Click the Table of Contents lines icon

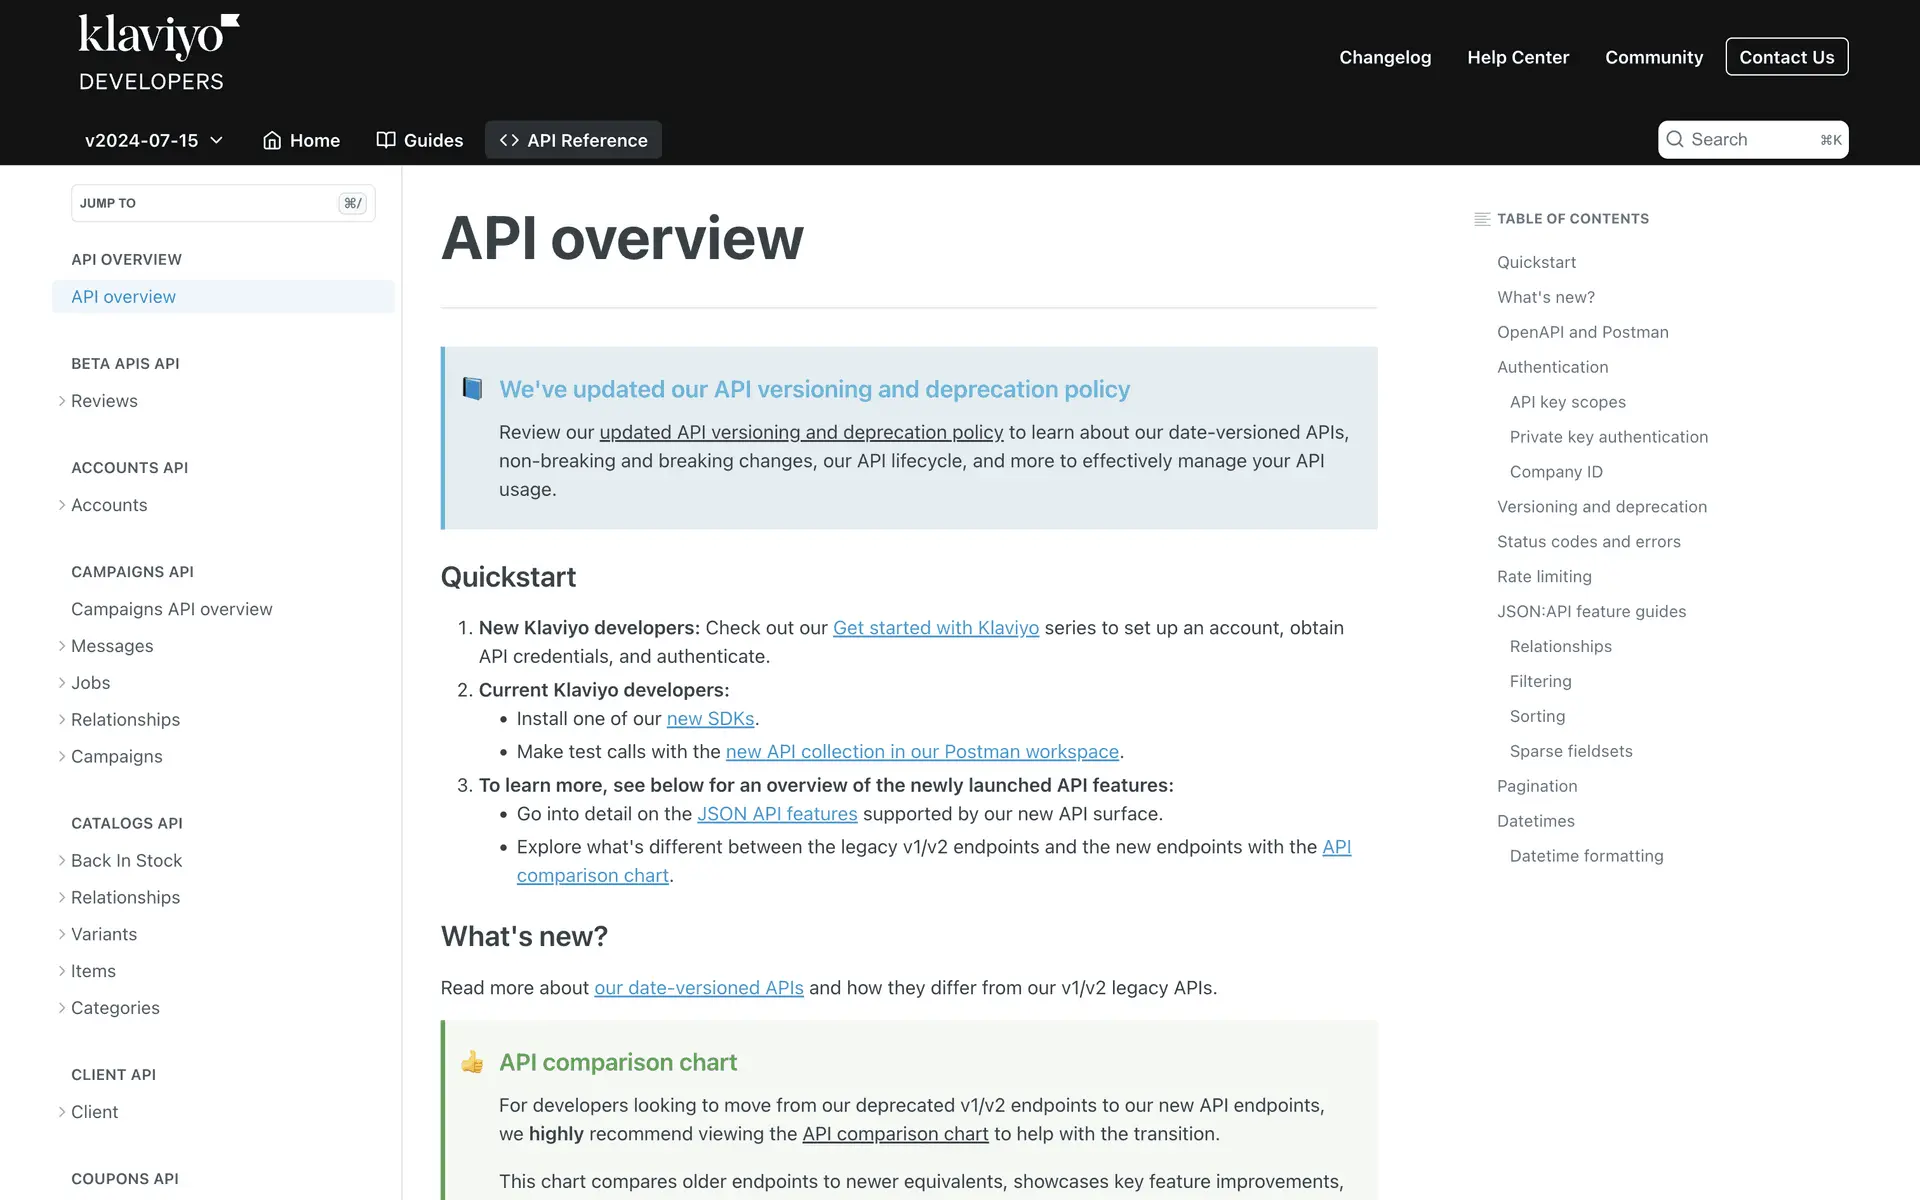(1482, 219)
